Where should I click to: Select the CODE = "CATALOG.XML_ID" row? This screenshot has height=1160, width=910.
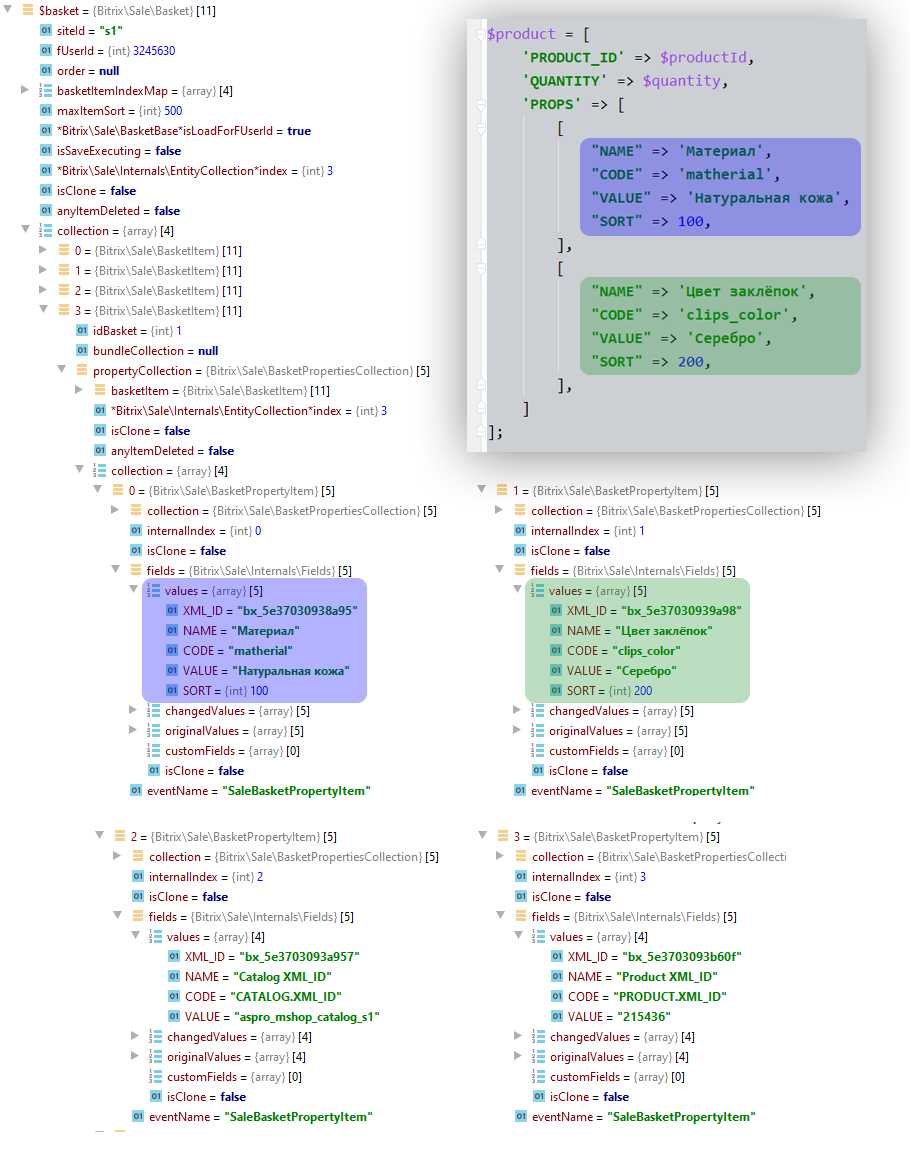pos(263,997)
